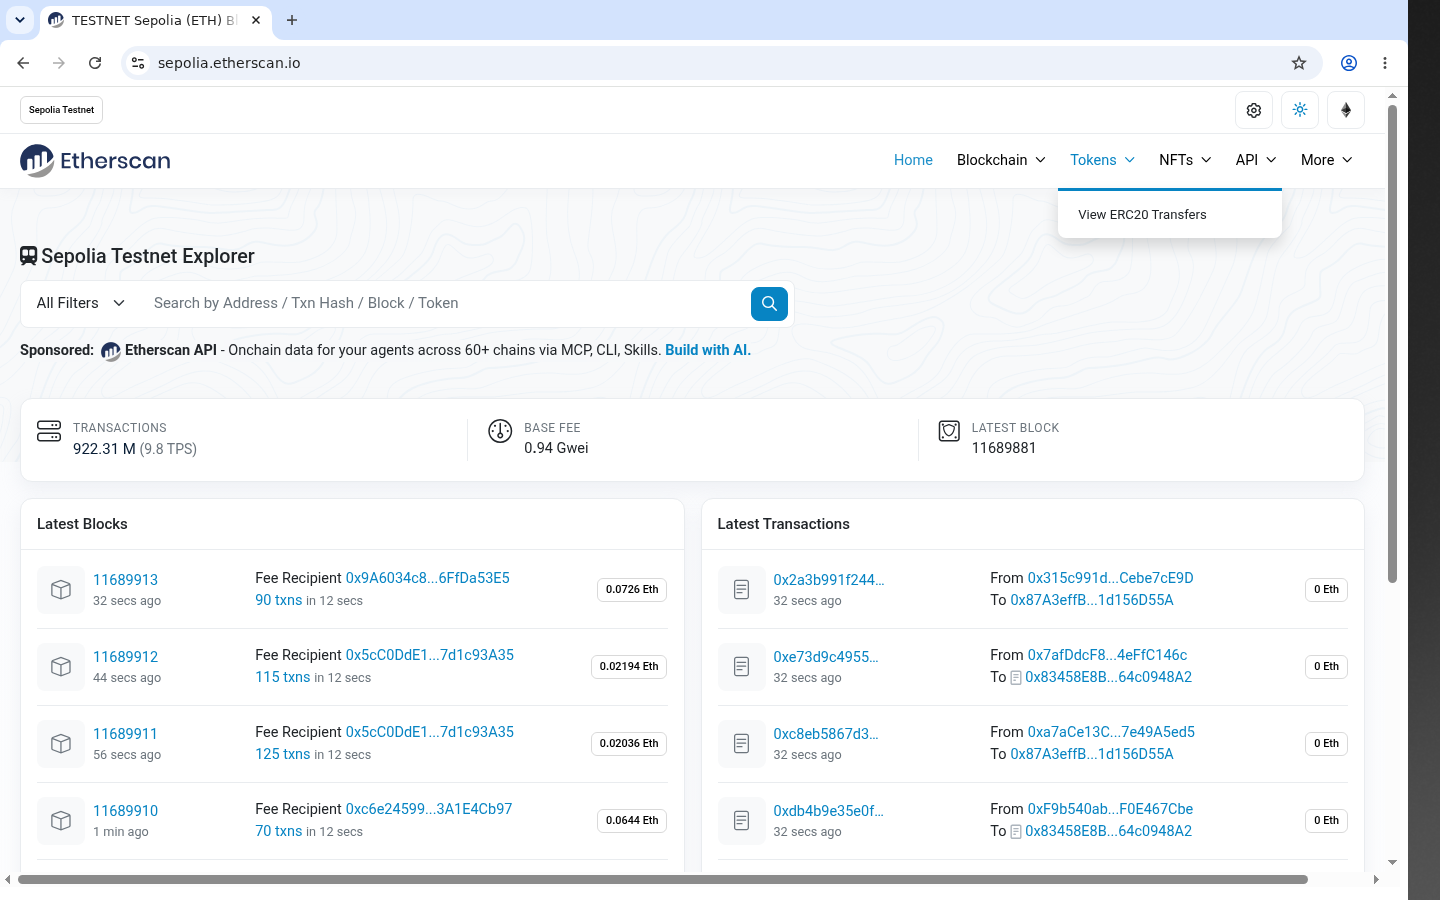Click the Sepolia Testnet badge button
The height and width of the screenshot is (900, 1440).
(x=61, y=110)
